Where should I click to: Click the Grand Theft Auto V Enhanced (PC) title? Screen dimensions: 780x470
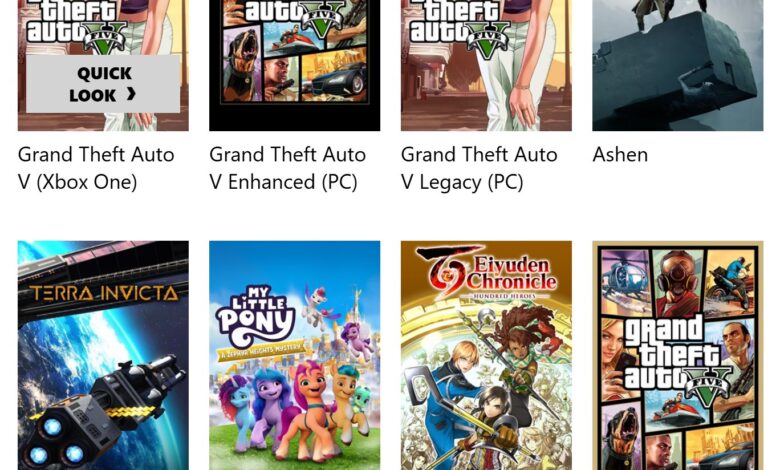[x=288, y=168]
